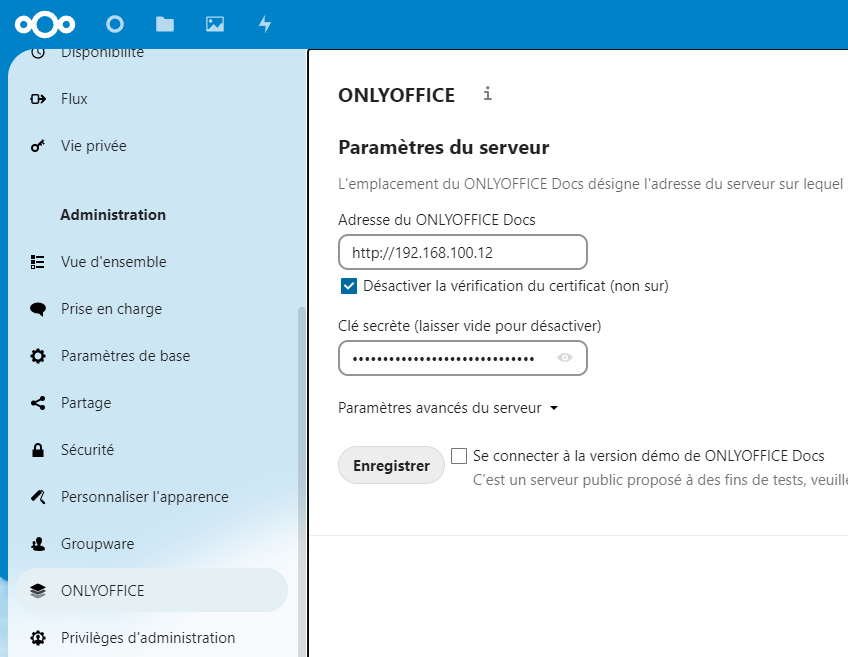Click the info icon next to ONLYOFFICE heading

(487, 94)
